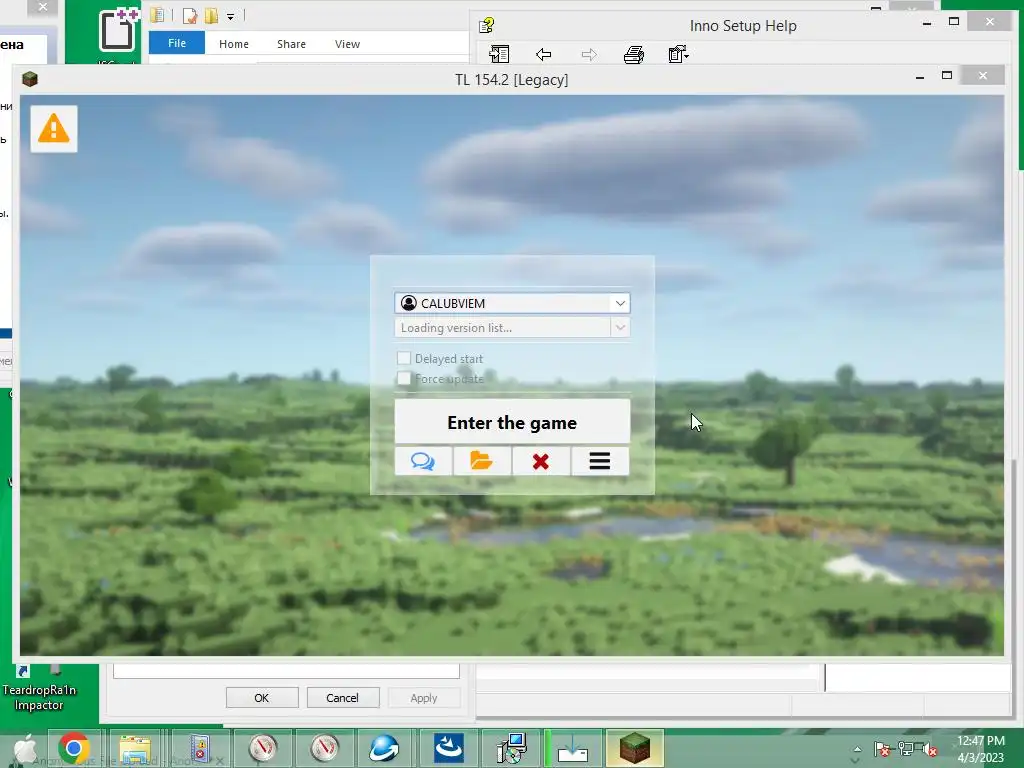Switch to Minecraft block taskbar app
The width and height of the screenshot is (1024, 768).
tap(635, 748)
